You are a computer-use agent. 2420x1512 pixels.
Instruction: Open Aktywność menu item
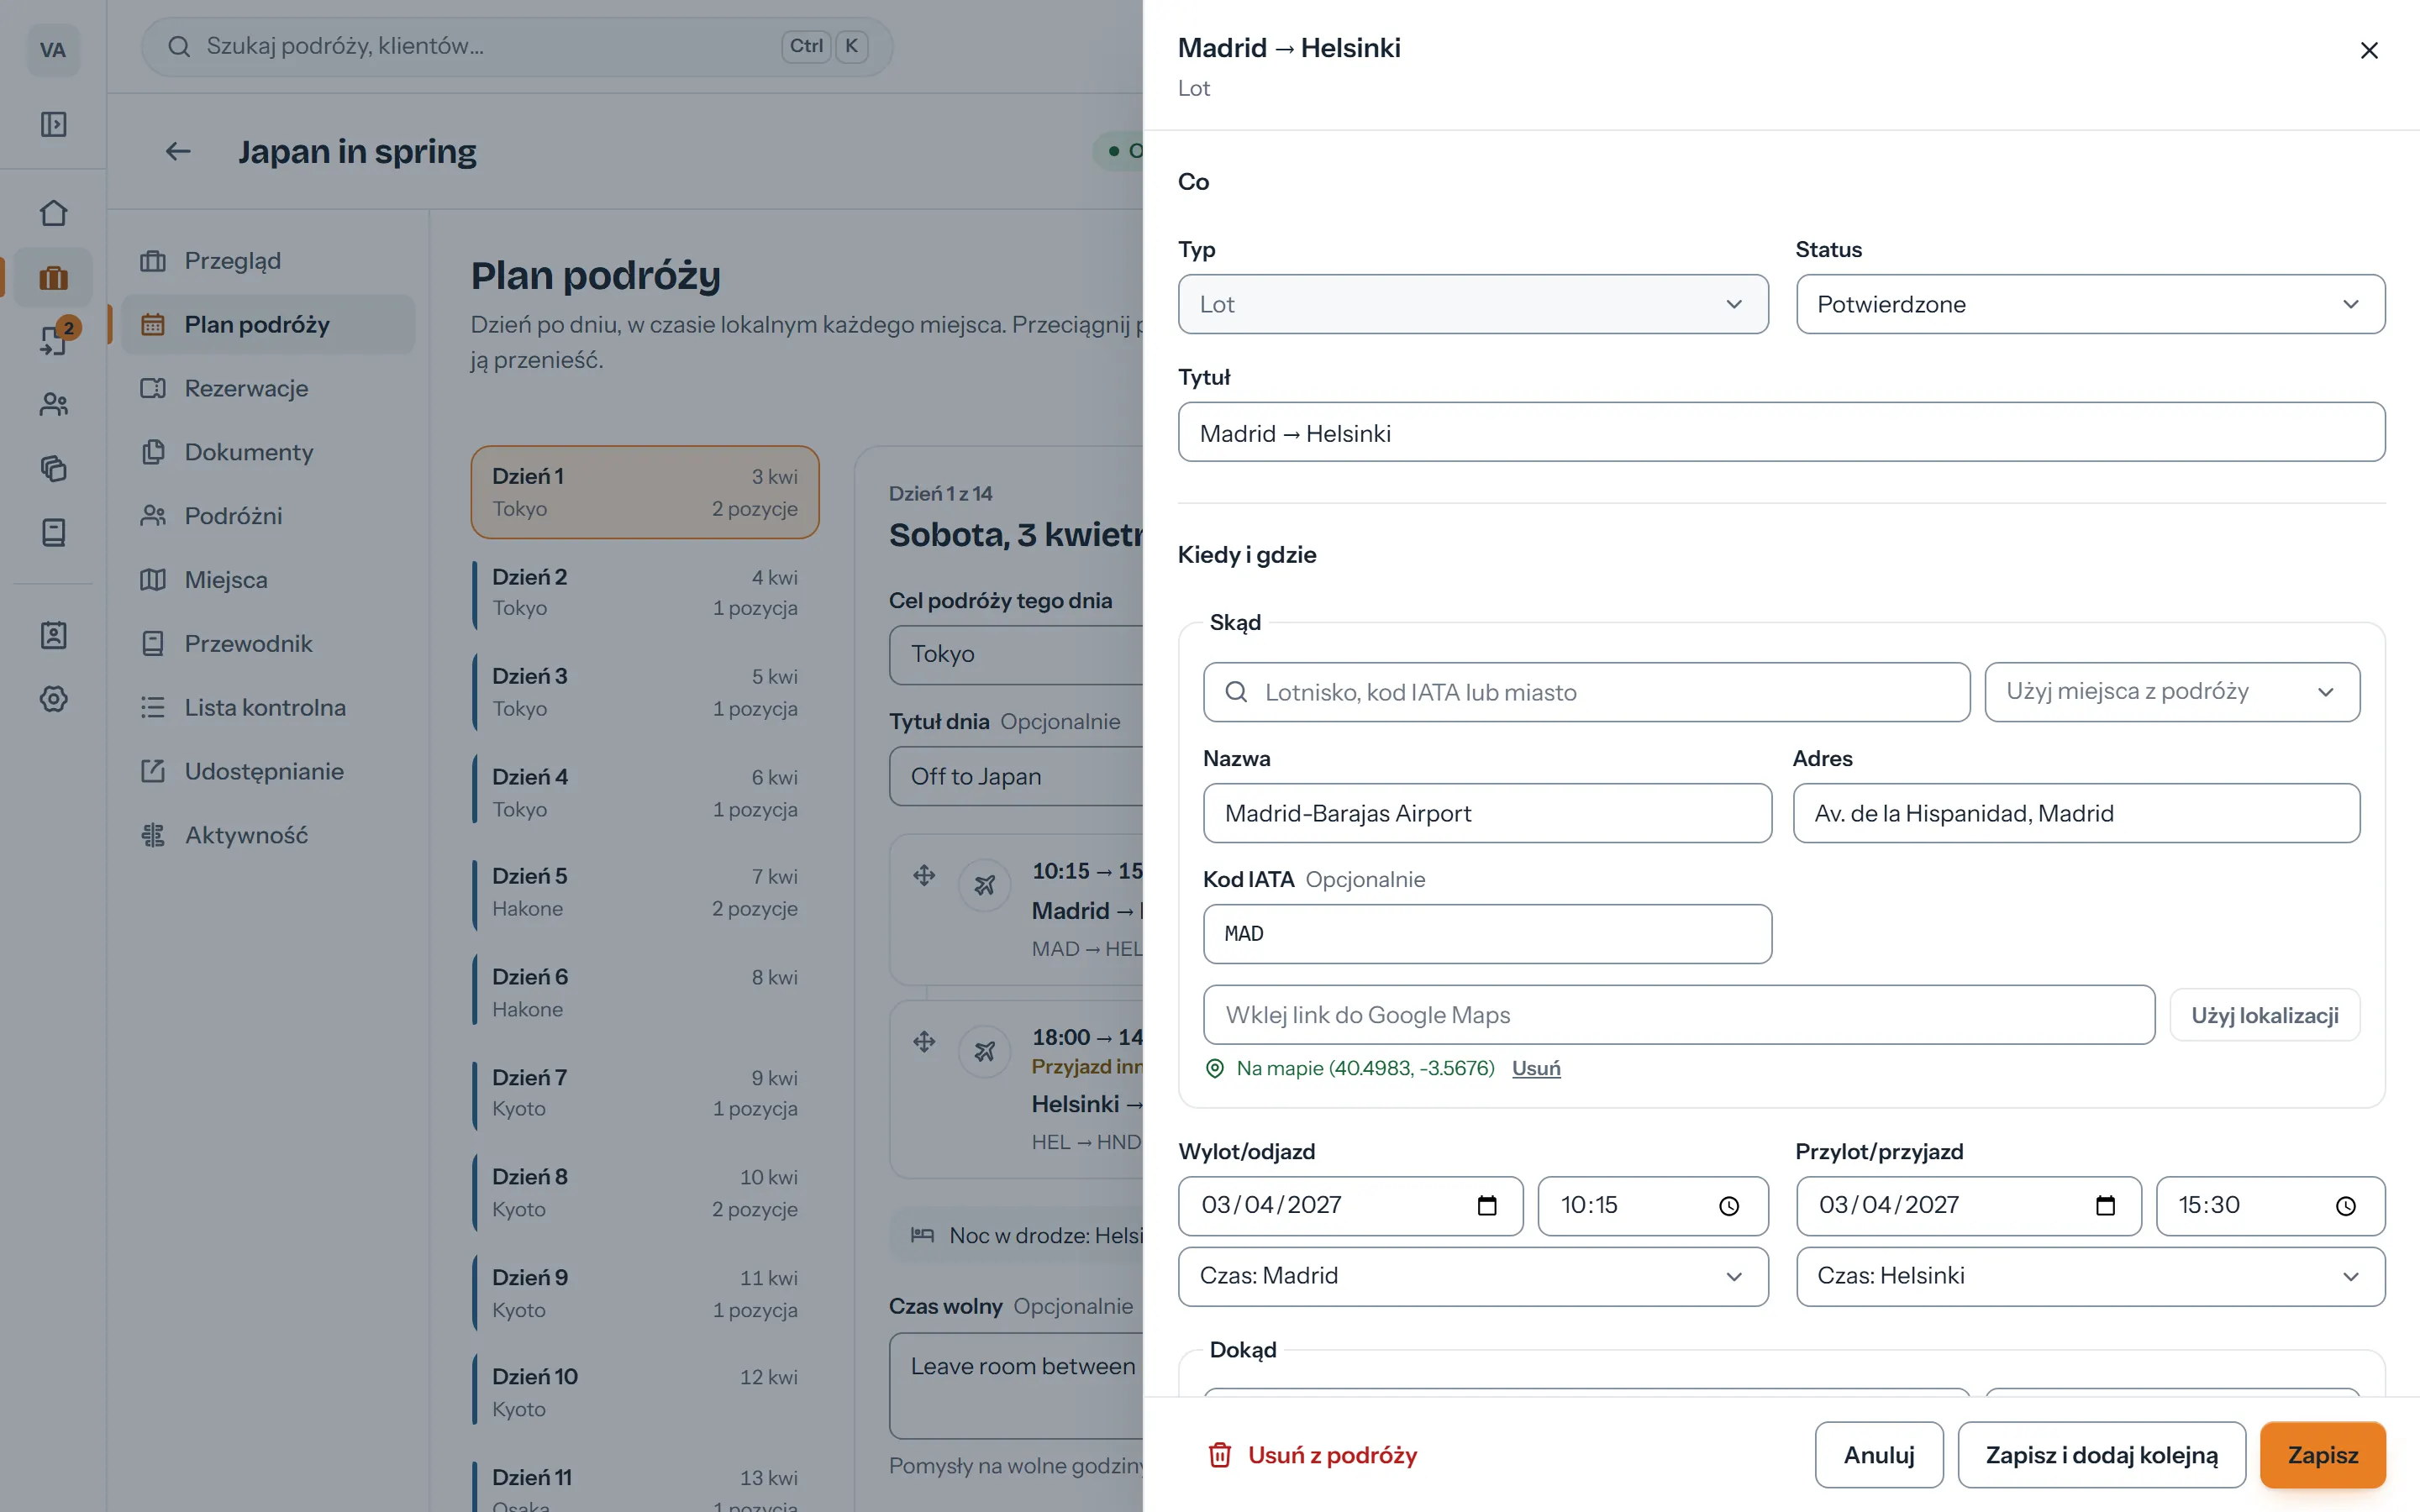click(x=268, y=835)
